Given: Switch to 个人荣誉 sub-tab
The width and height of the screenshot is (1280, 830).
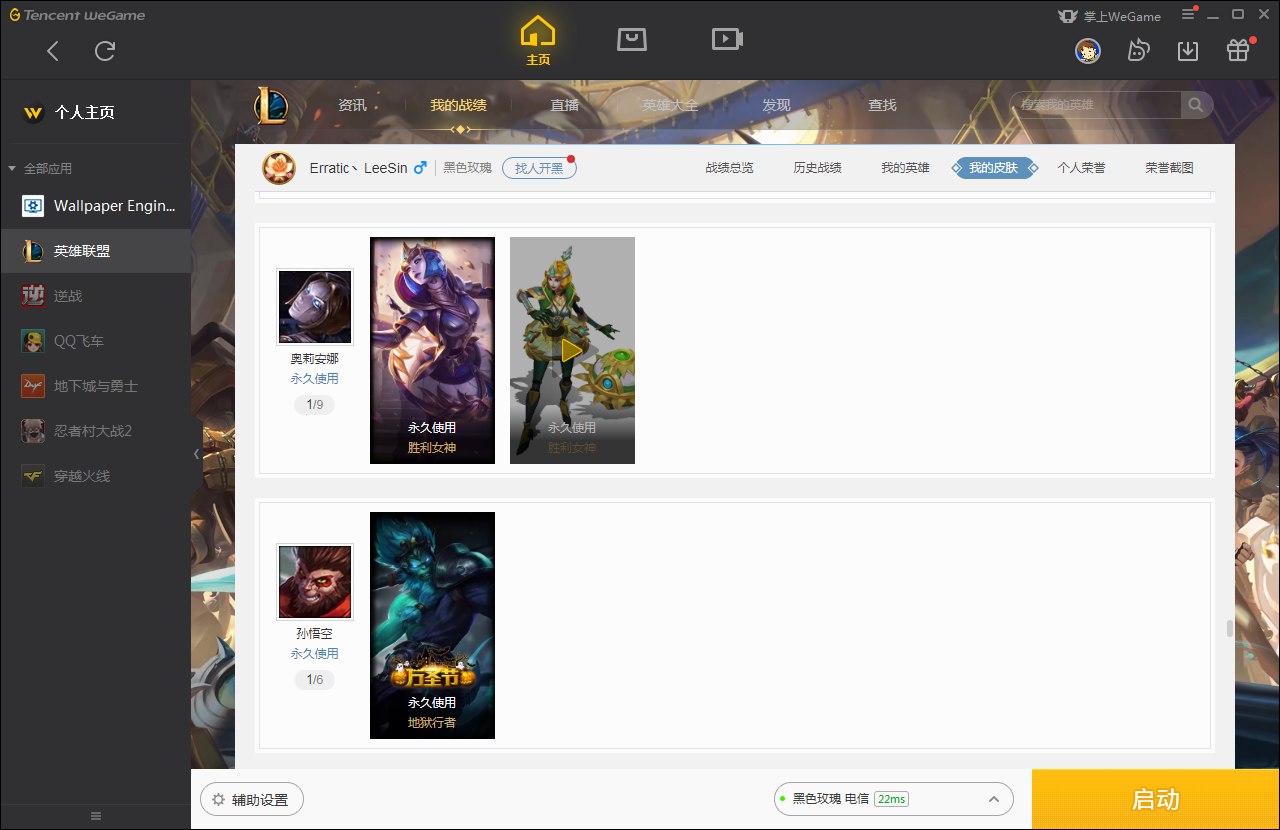Looking at the screenshot, I should pyautogui.click(x=1081, y=168).
